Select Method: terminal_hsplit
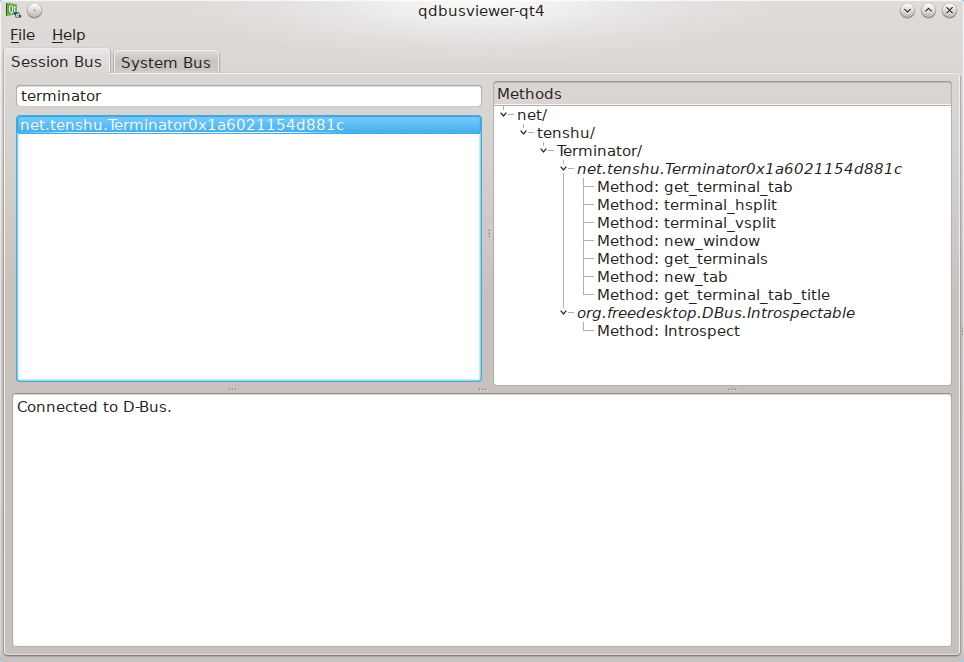The image size is (964, 662). (687, 205)
